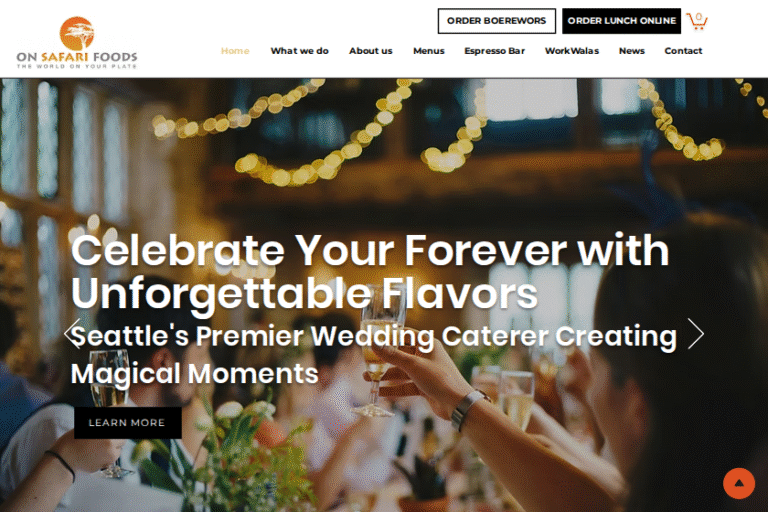Click Order Boerewors button
Screen dimensions: 768x512
click(x=497, y=21)
